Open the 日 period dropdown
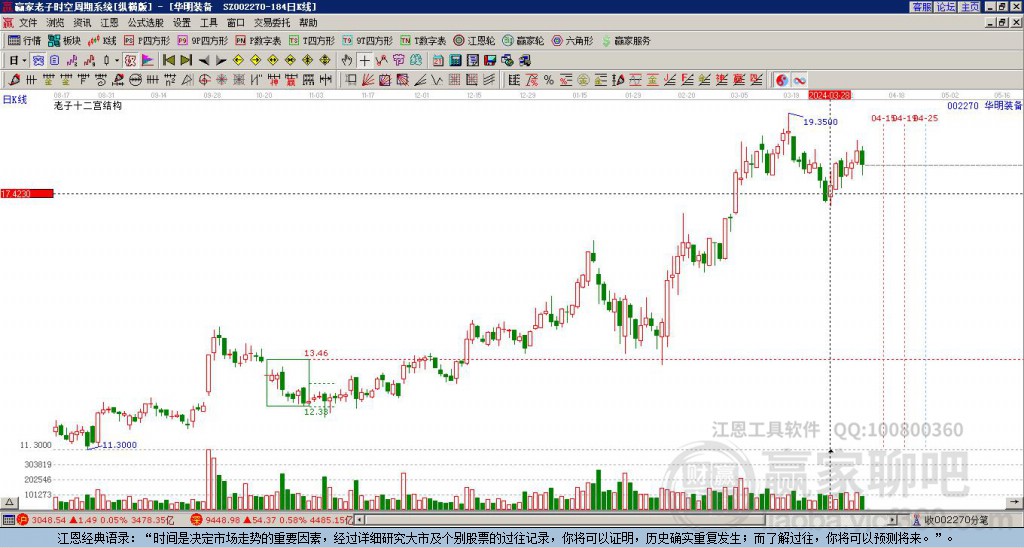Image resolution: width=1024 pixels, height=548 pixels. click(x=18, y=61)
